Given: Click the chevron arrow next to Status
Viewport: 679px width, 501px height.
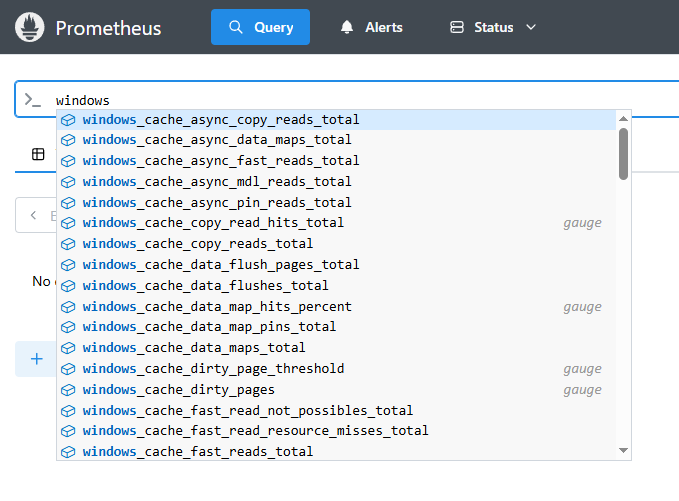Looking at the screenshot, I should (x=531, y=27).
